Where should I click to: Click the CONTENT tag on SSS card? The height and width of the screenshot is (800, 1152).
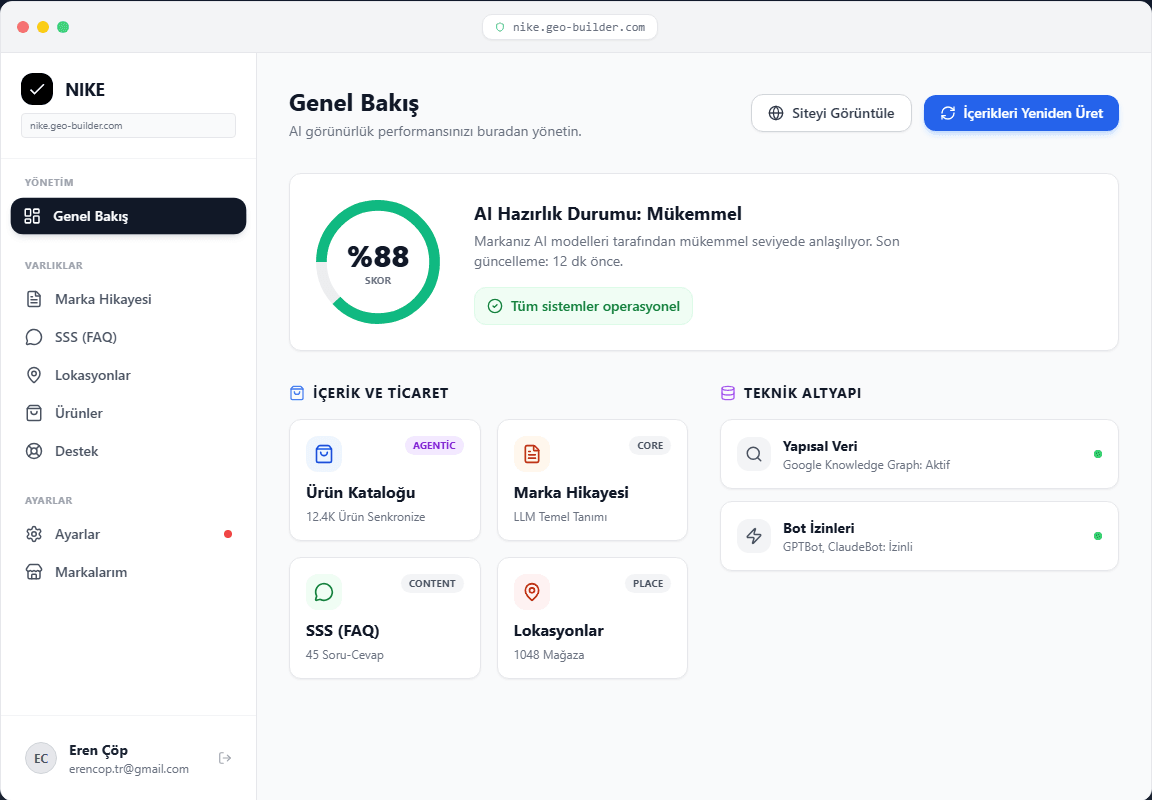432,583
